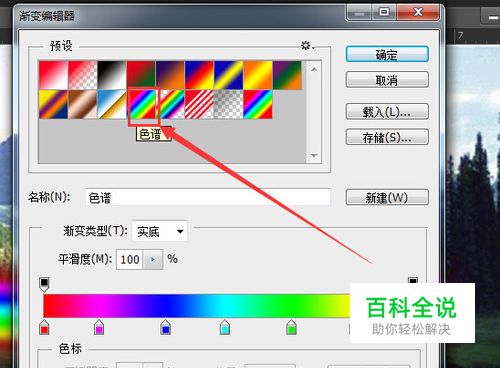Select the blue-yellow-blue gradient preset
This screenshot has height=368, width=500.
[229, 75]
